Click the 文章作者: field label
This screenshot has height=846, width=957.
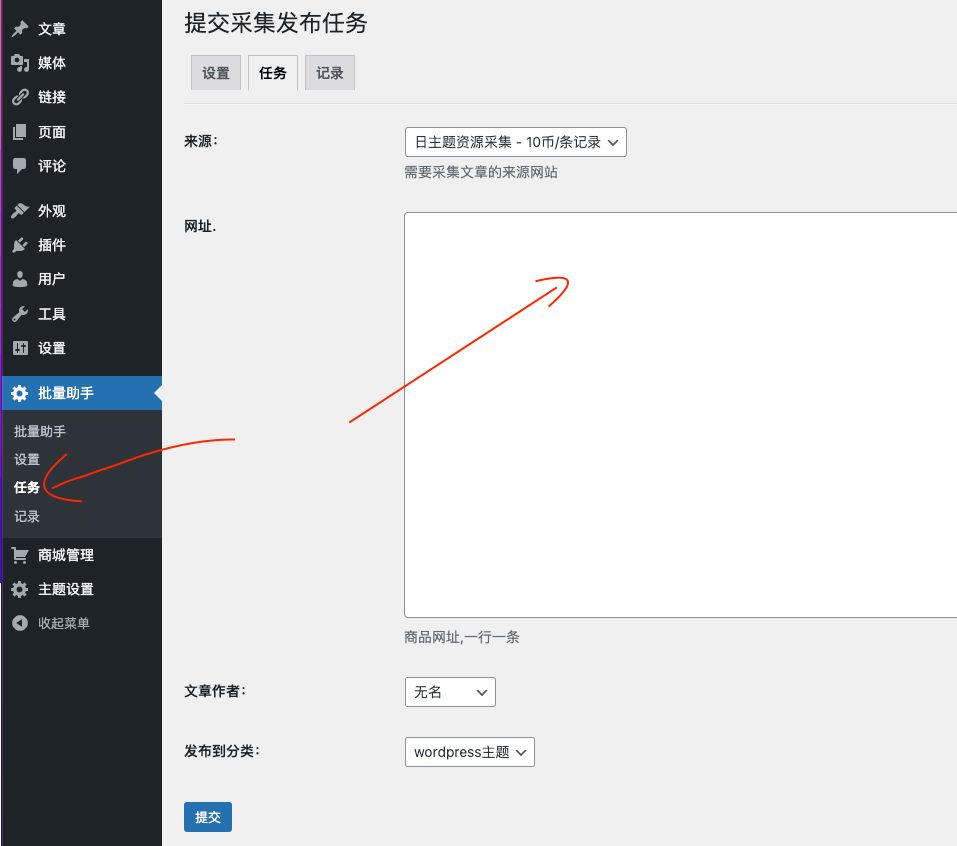point(215,692)
